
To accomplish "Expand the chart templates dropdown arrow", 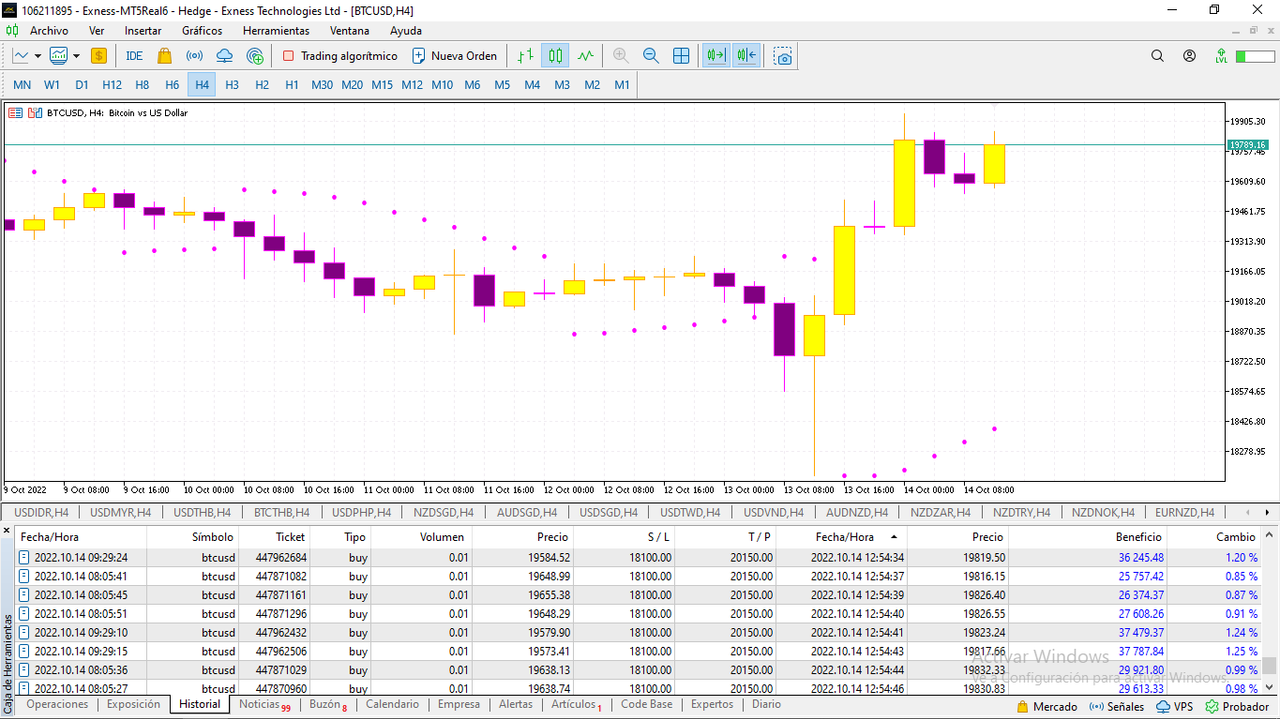I will pyautogui.click(x=76, y=56).
